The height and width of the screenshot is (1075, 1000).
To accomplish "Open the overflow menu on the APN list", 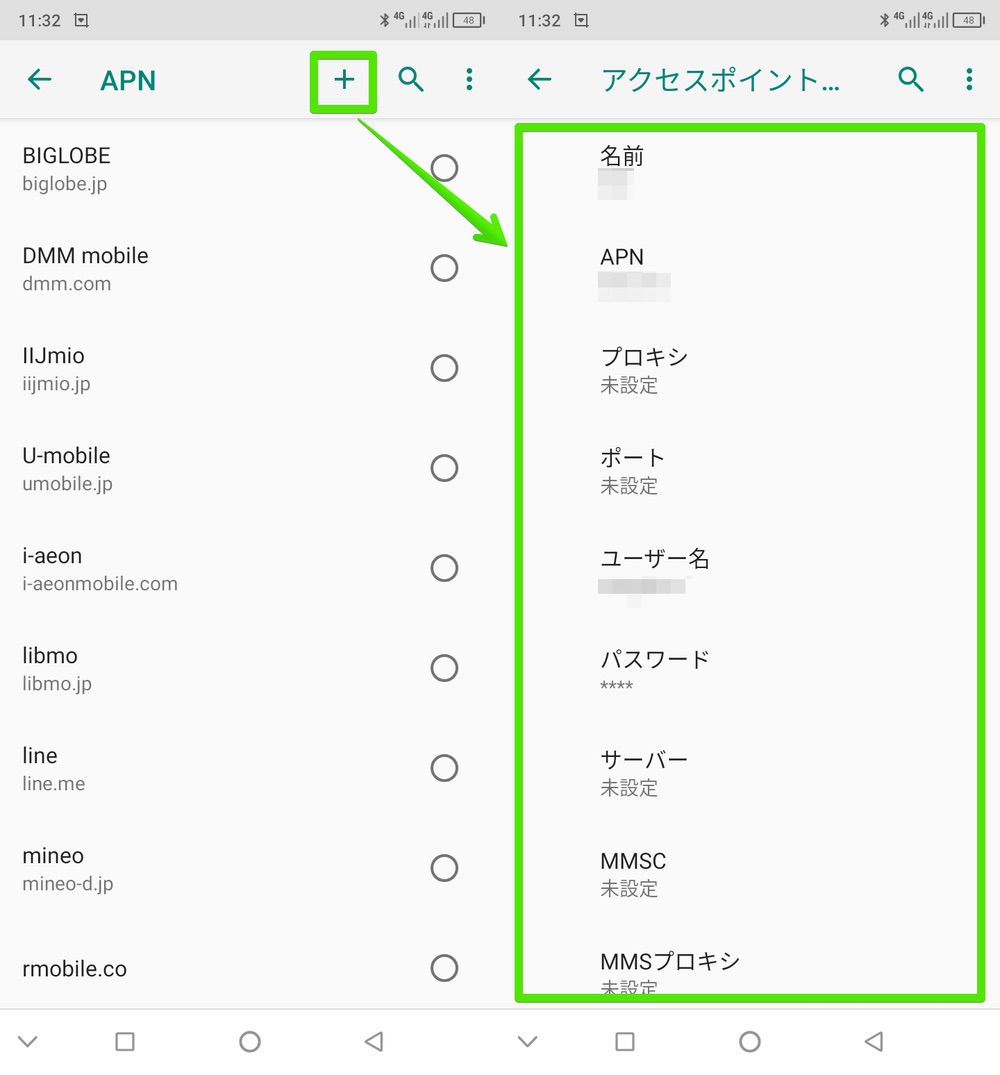I will (x=469, y=80).
